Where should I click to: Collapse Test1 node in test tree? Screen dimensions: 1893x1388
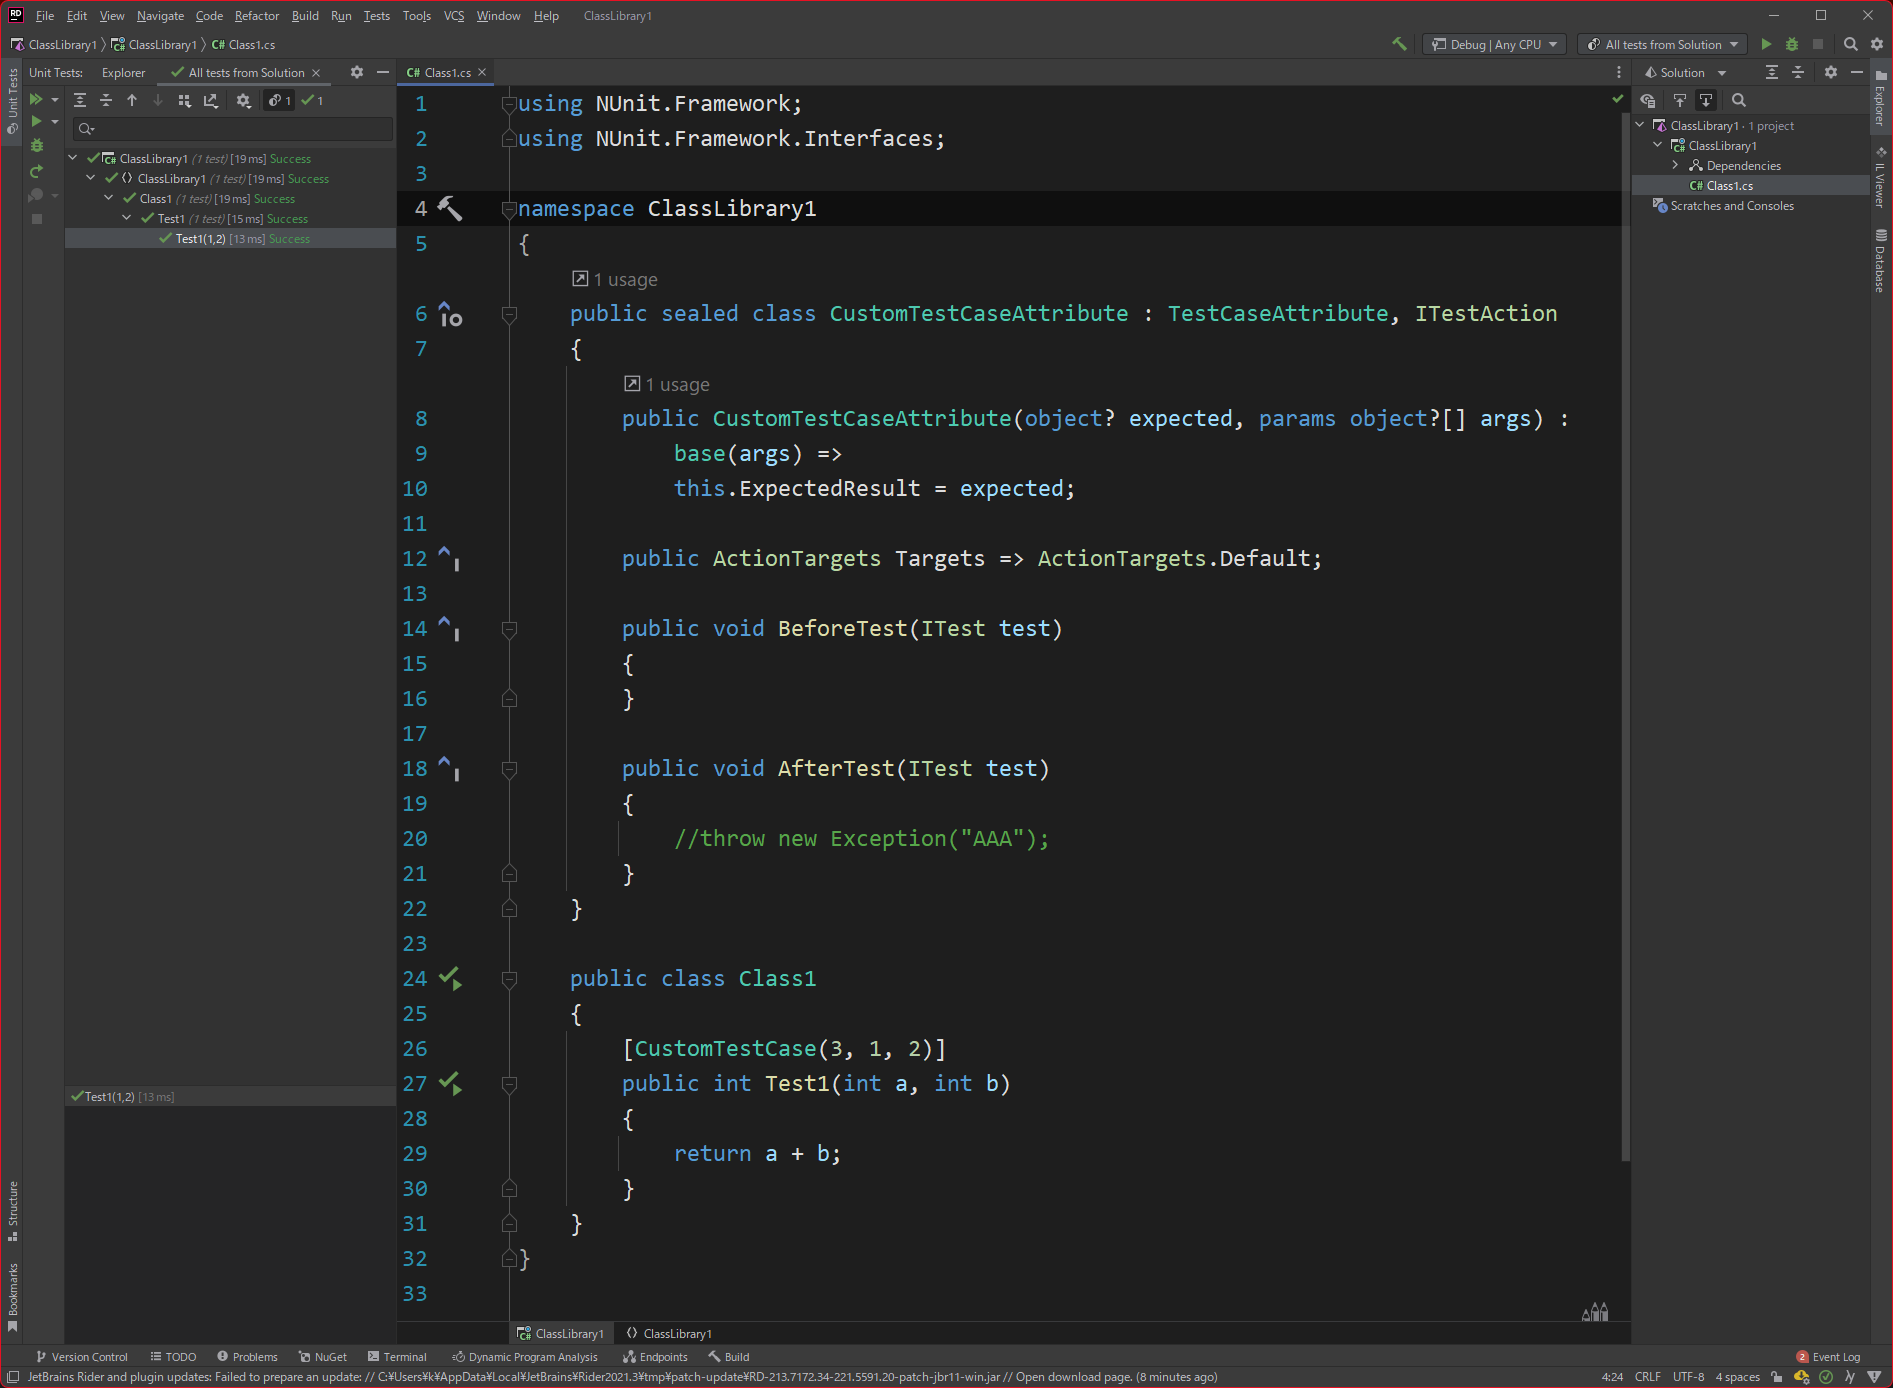[x=127, y=218]
